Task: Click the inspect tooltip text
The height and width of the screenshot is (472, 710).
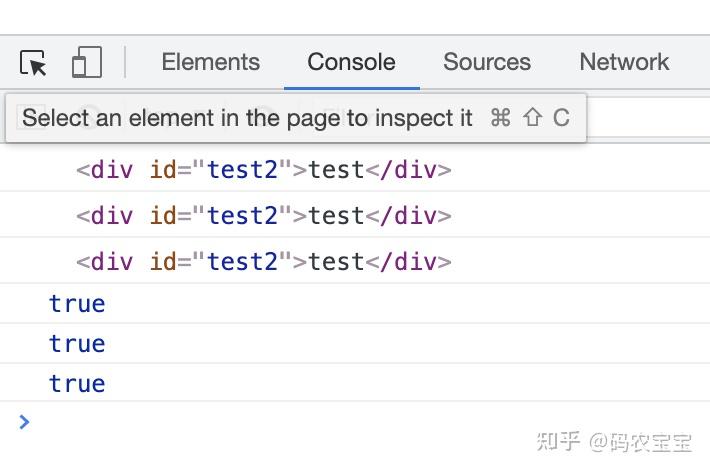Action: pos(247,118)
